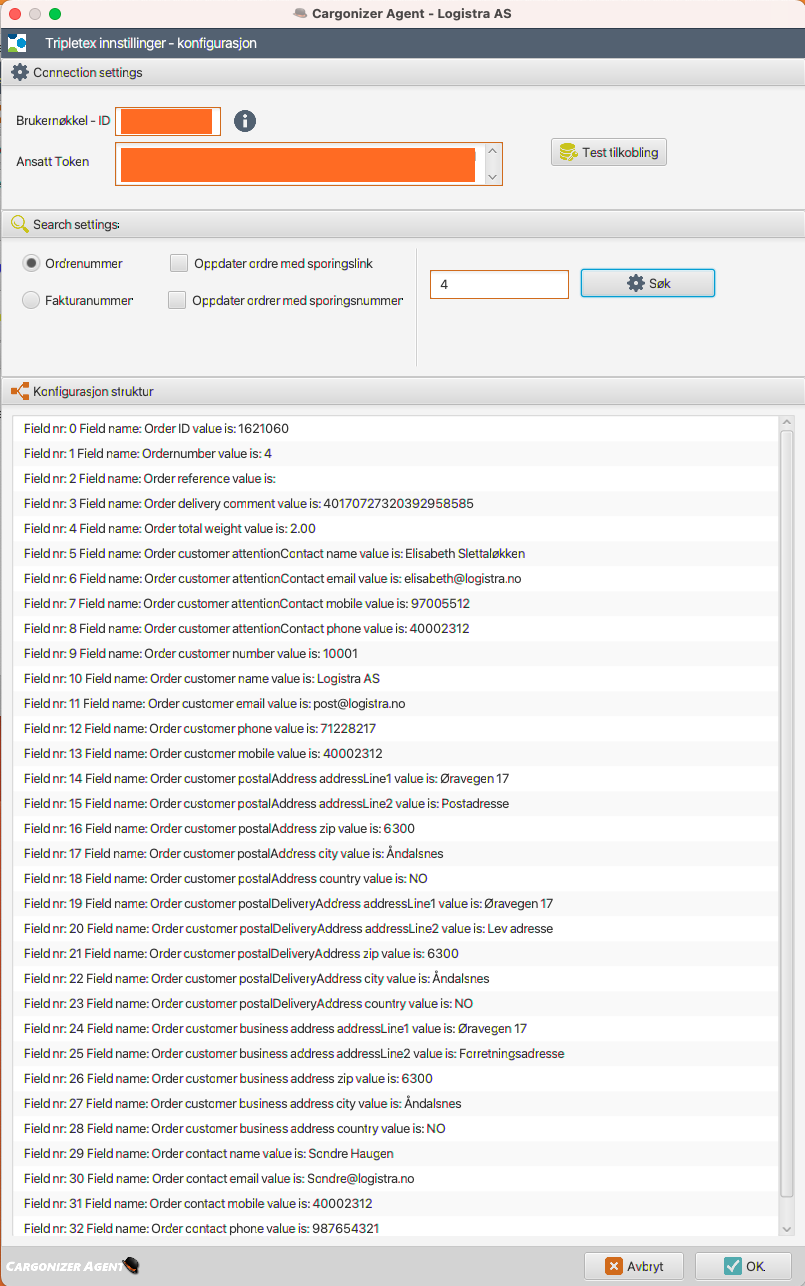Screen dimensions: 805x1286
Task: Select row Field nr: 9 customer number 10001
Action: 396,653
